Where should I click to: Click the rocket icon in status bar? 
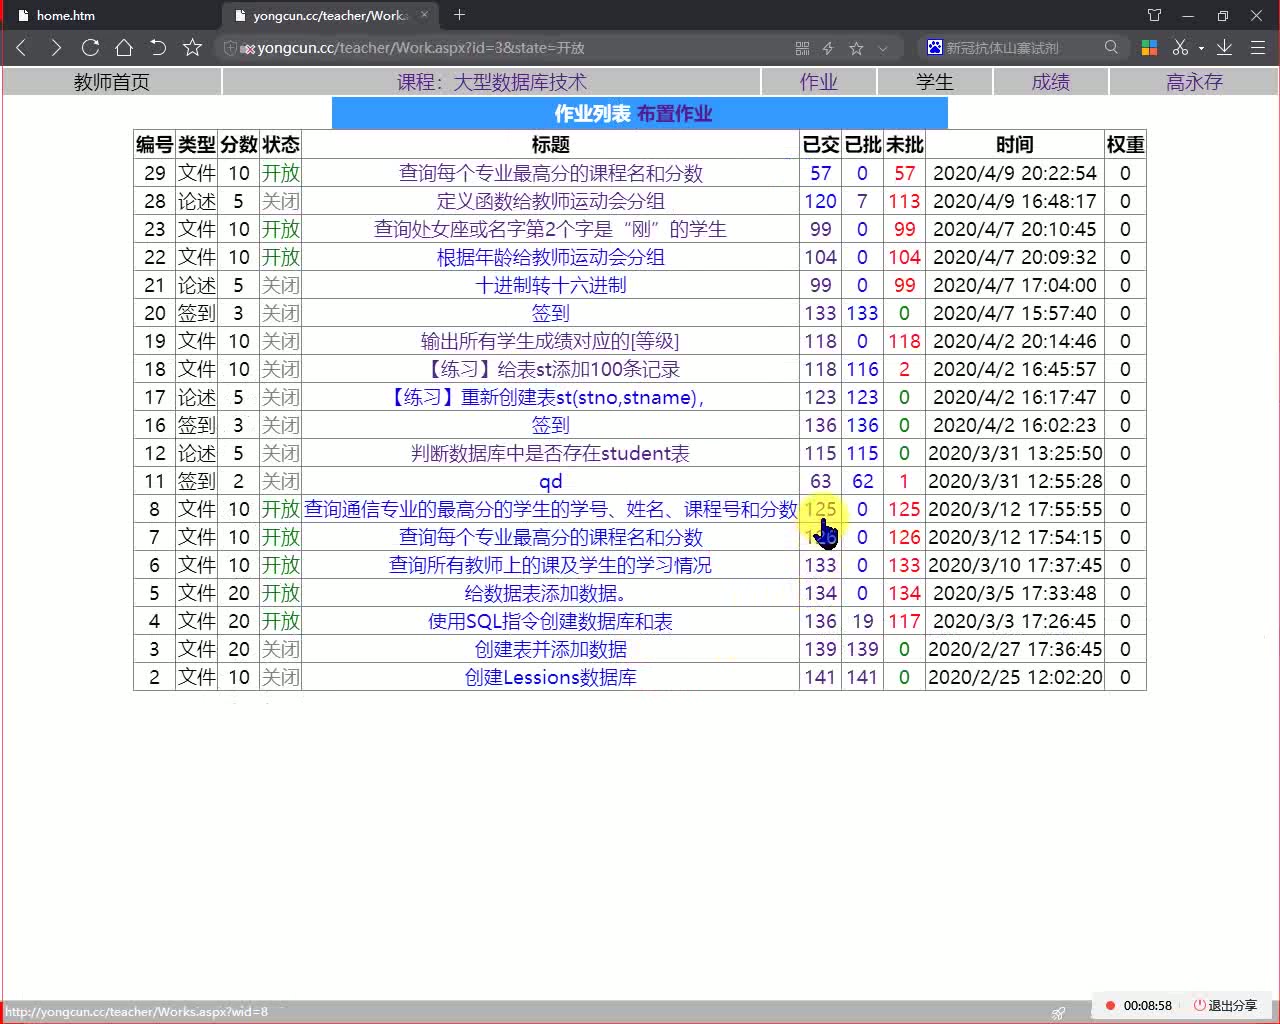pos(1058,1012)
